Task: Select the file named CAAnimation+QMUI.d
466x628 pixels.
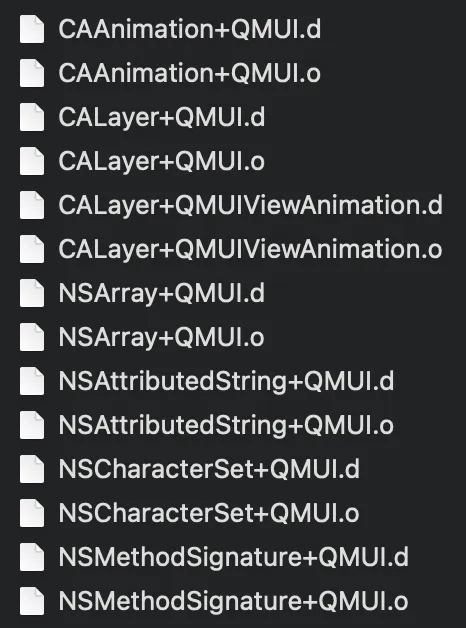Action: click(x=190, y=29)
